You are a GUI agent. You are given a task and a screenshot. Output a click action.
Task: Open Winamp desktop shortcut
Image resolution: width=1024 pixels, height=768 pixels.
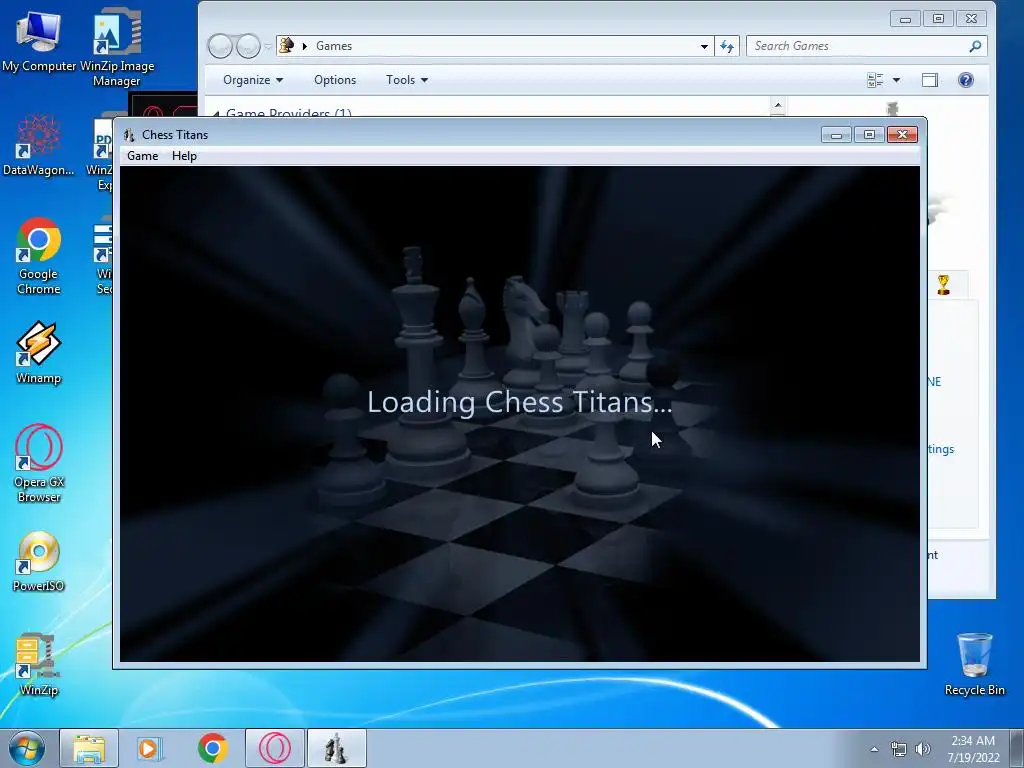[x=39, y=353]
